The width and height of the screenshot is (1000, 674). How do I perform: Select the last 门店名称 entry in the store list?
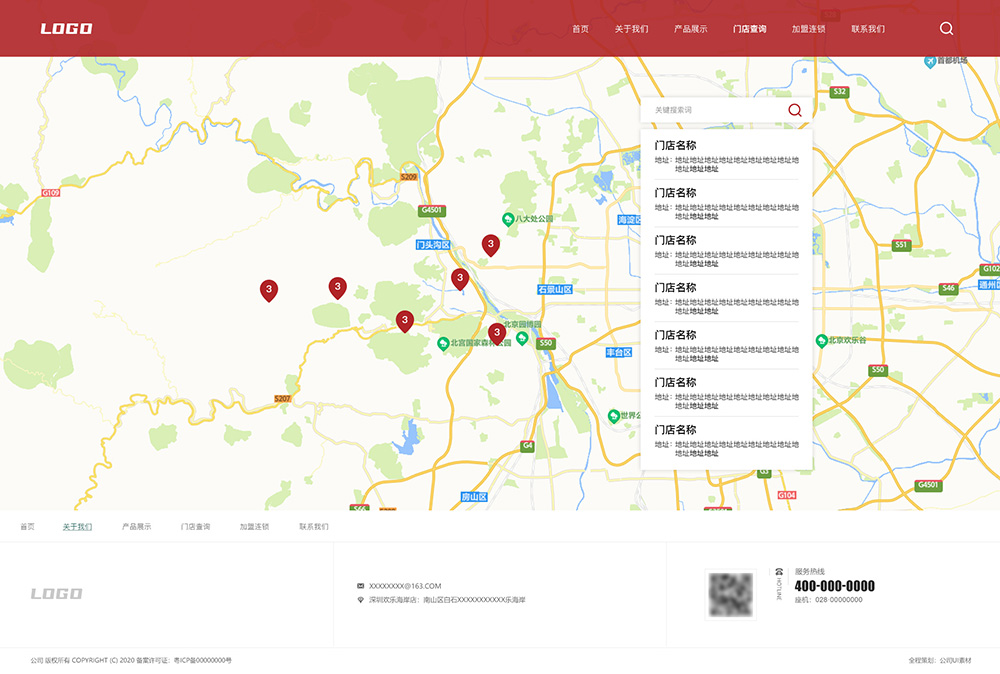726,441
